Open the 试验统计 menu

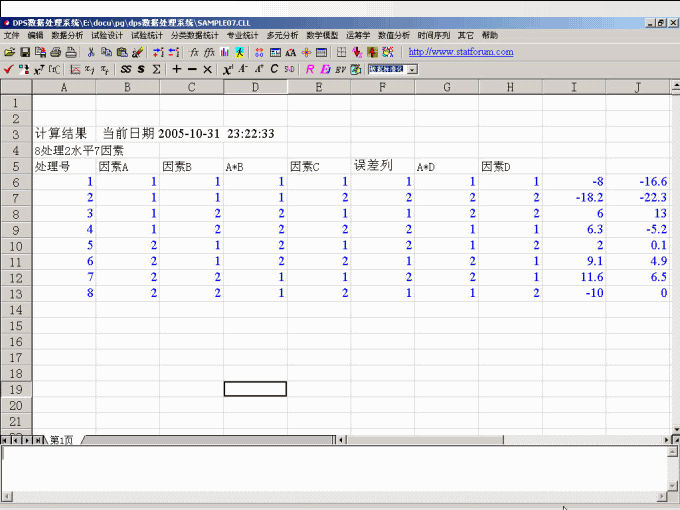(x=146, y=35)
